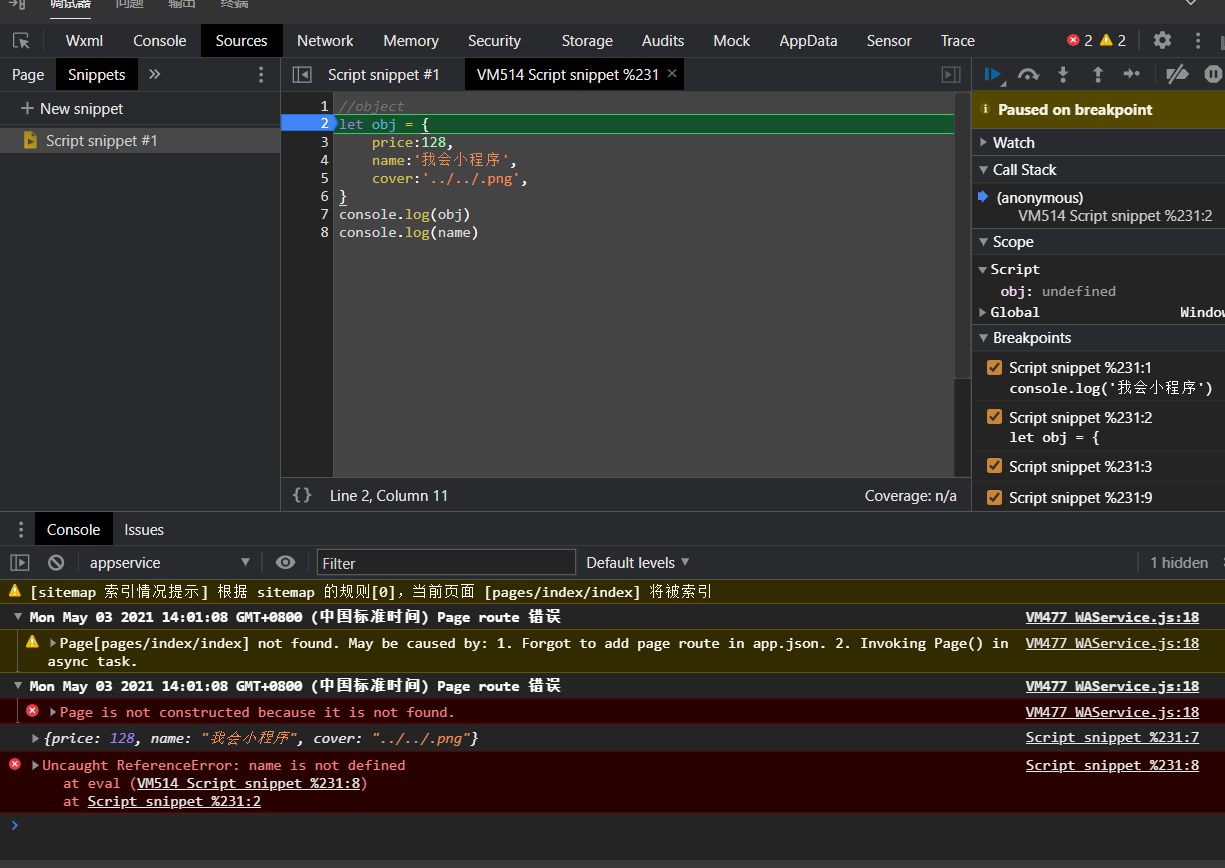Viewport: 1225px width, 868px height.
Task: Select Script snippet #1 in list
Action: 140,141
